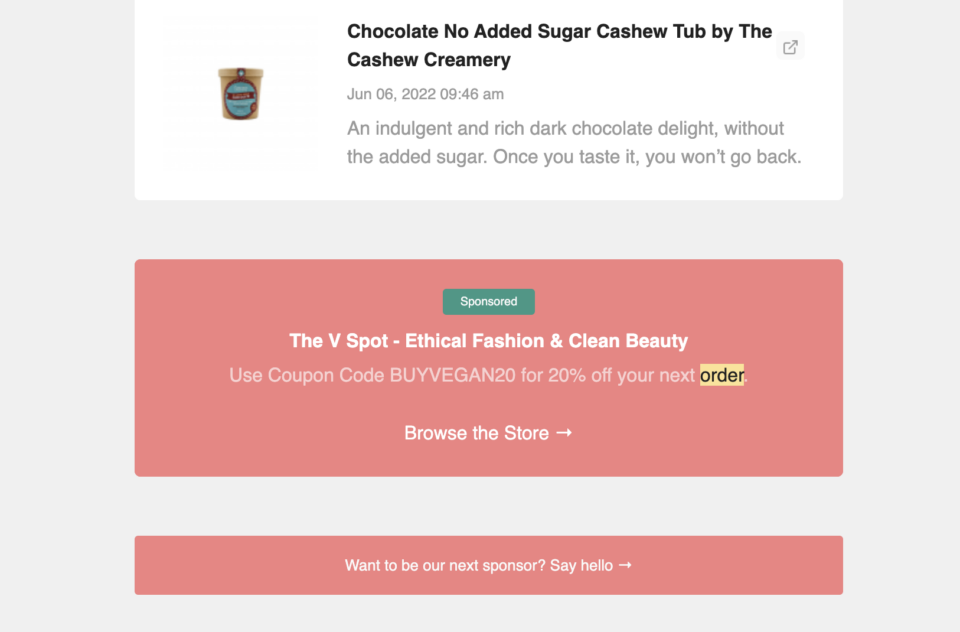The width and height of the screenshot is (960, 632).
Task: Open the external link icon beside product title
Action: click(x=790, y=47)
